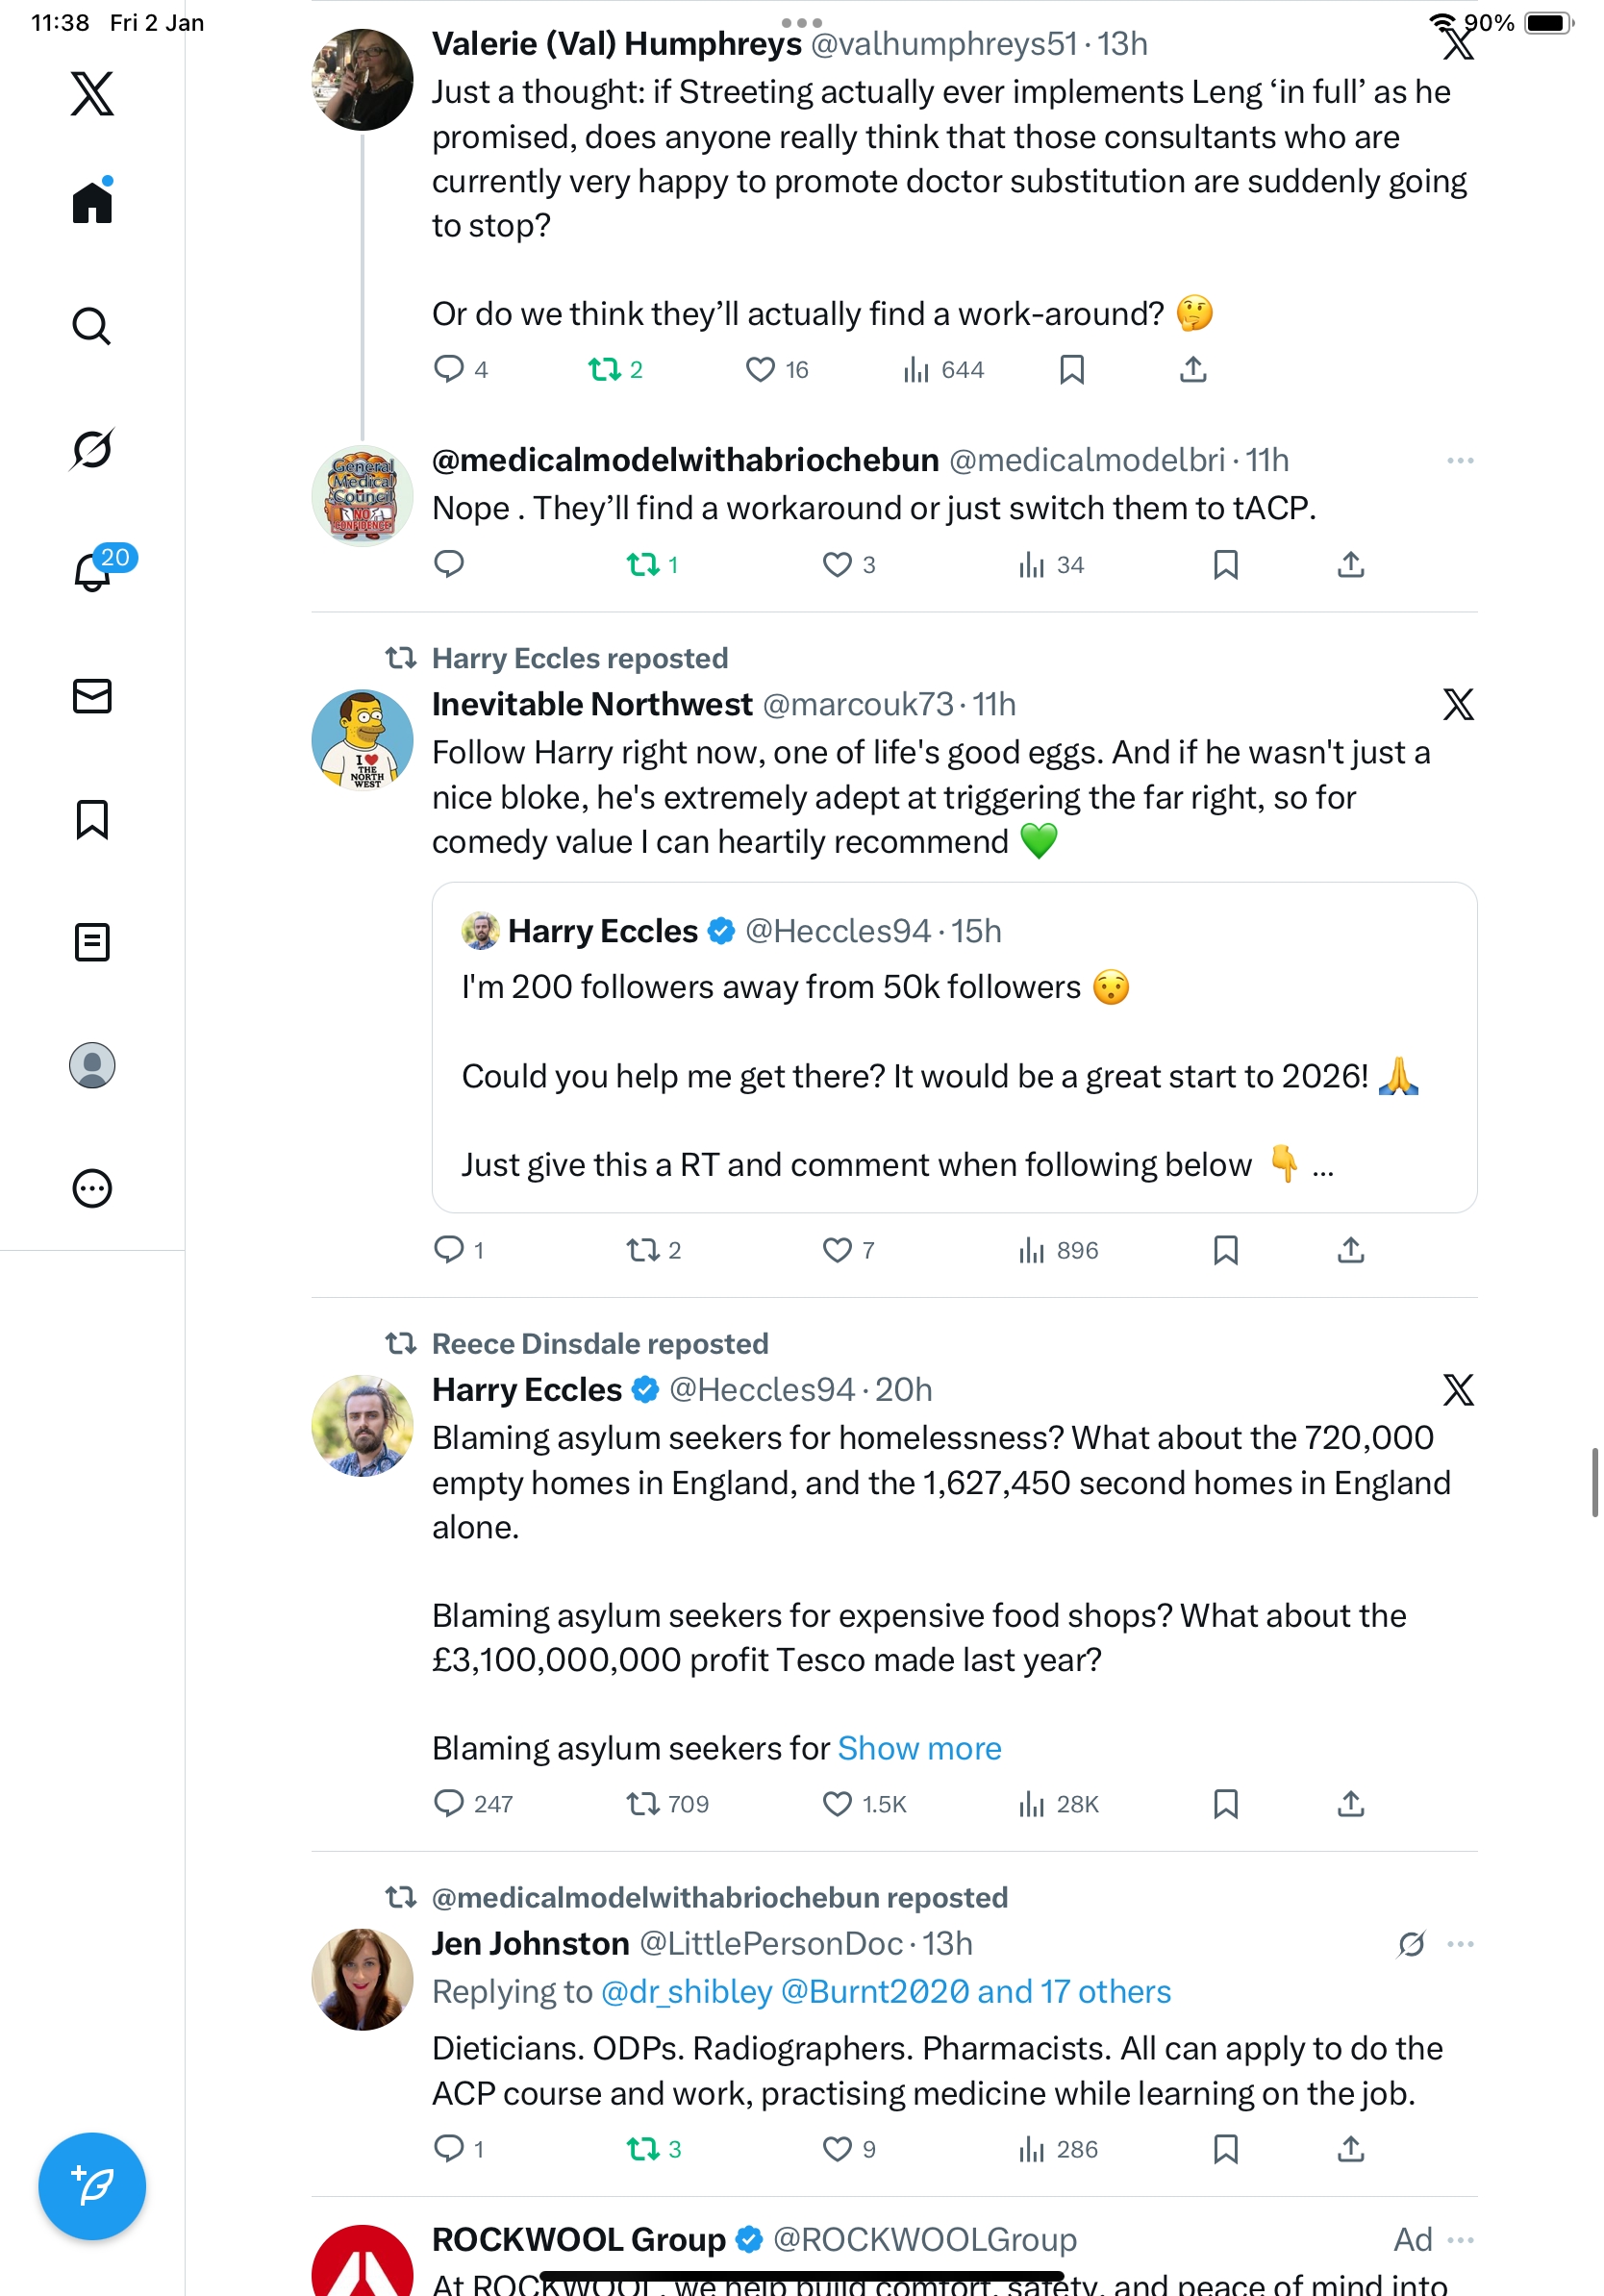Go to the Home tab
Image resolution: width=1604 pixels, height=2296 pixels.
pos(92,203)
